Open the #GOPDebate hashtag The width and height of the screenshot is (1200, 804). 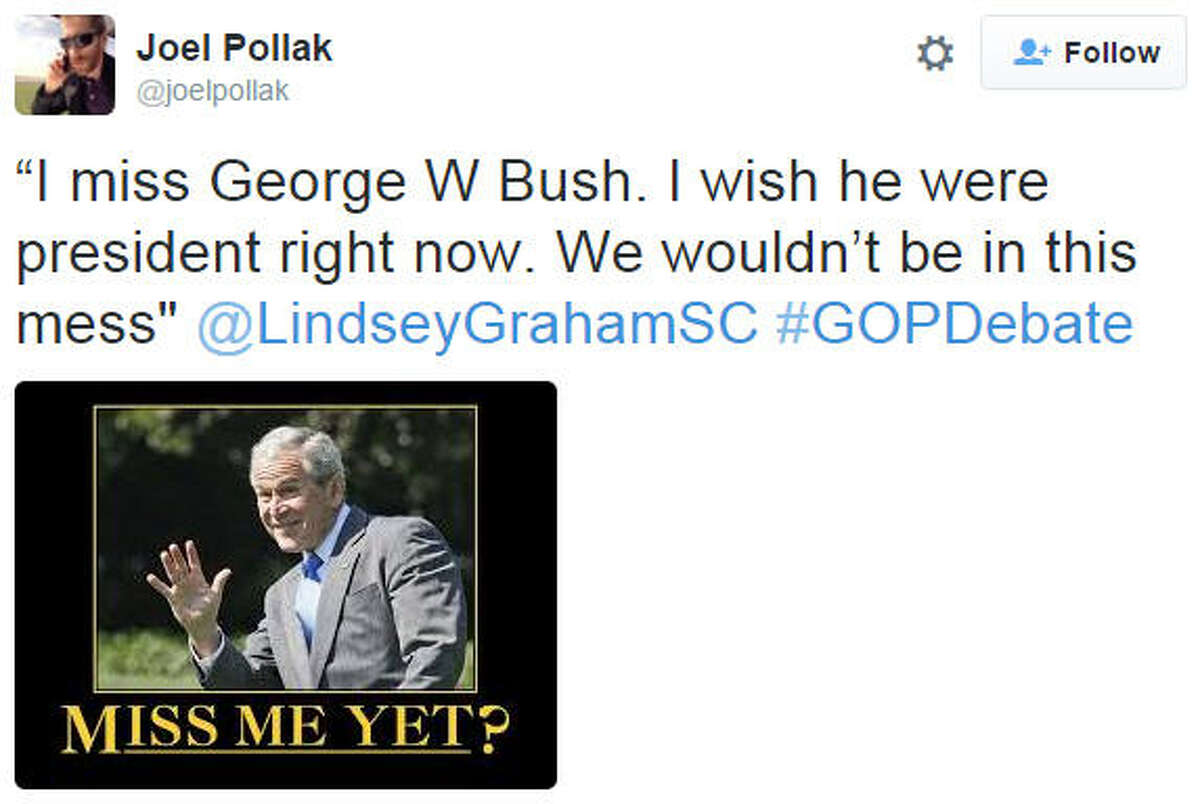click(x=954, y=326)
